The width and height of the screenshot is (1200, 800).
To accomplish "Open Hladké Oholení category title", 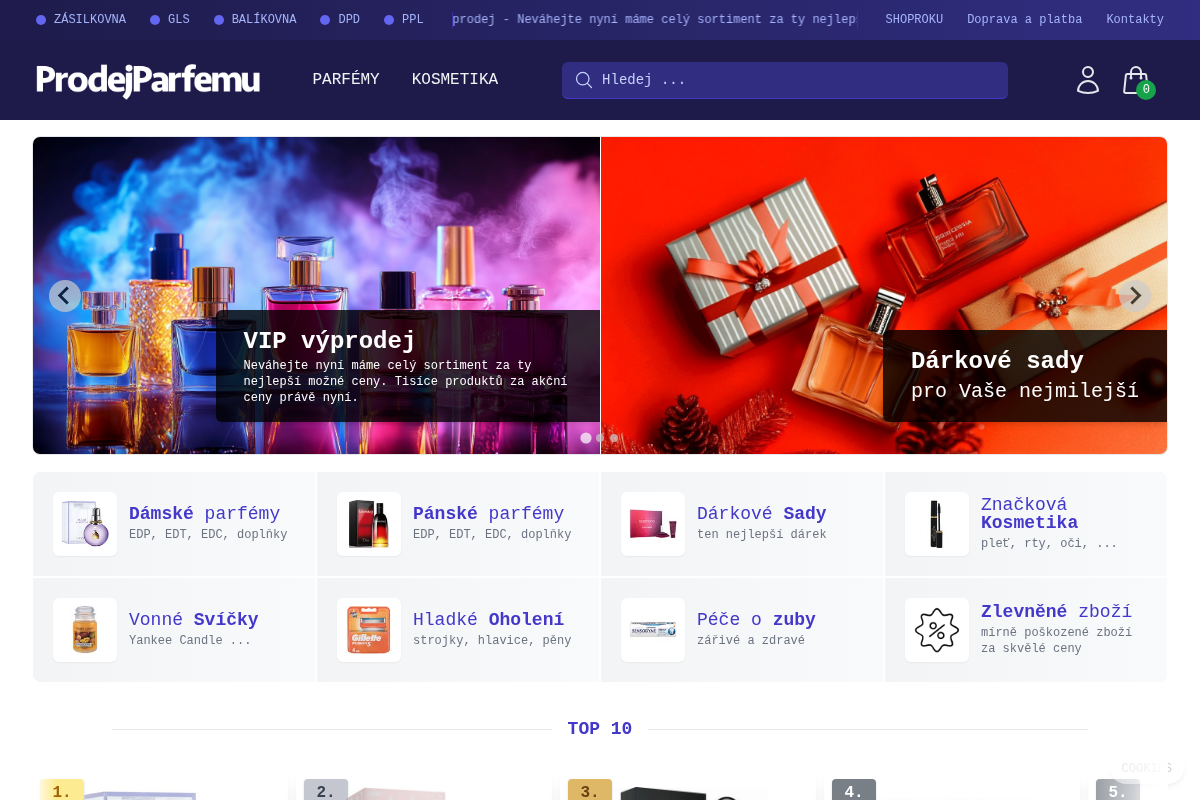I will [x=488, y=620].
